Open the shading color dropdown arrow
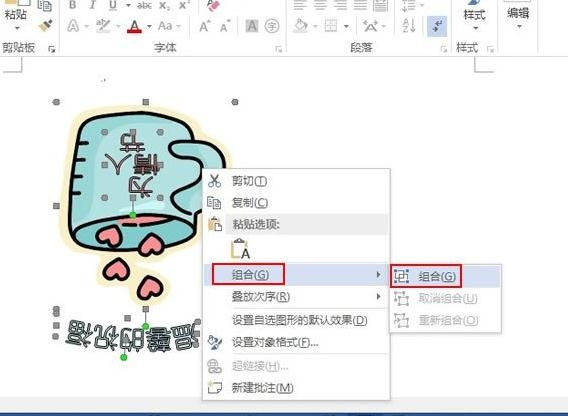This screenshot has width=568, height=416. (x=315, y=26)
